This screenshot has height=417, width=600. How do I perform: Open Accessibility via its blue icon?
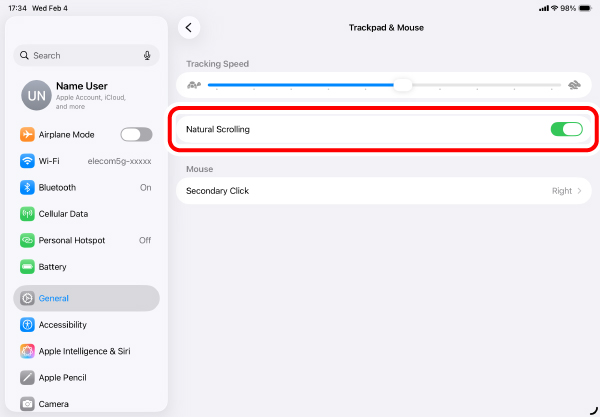(x=27, y=325)
